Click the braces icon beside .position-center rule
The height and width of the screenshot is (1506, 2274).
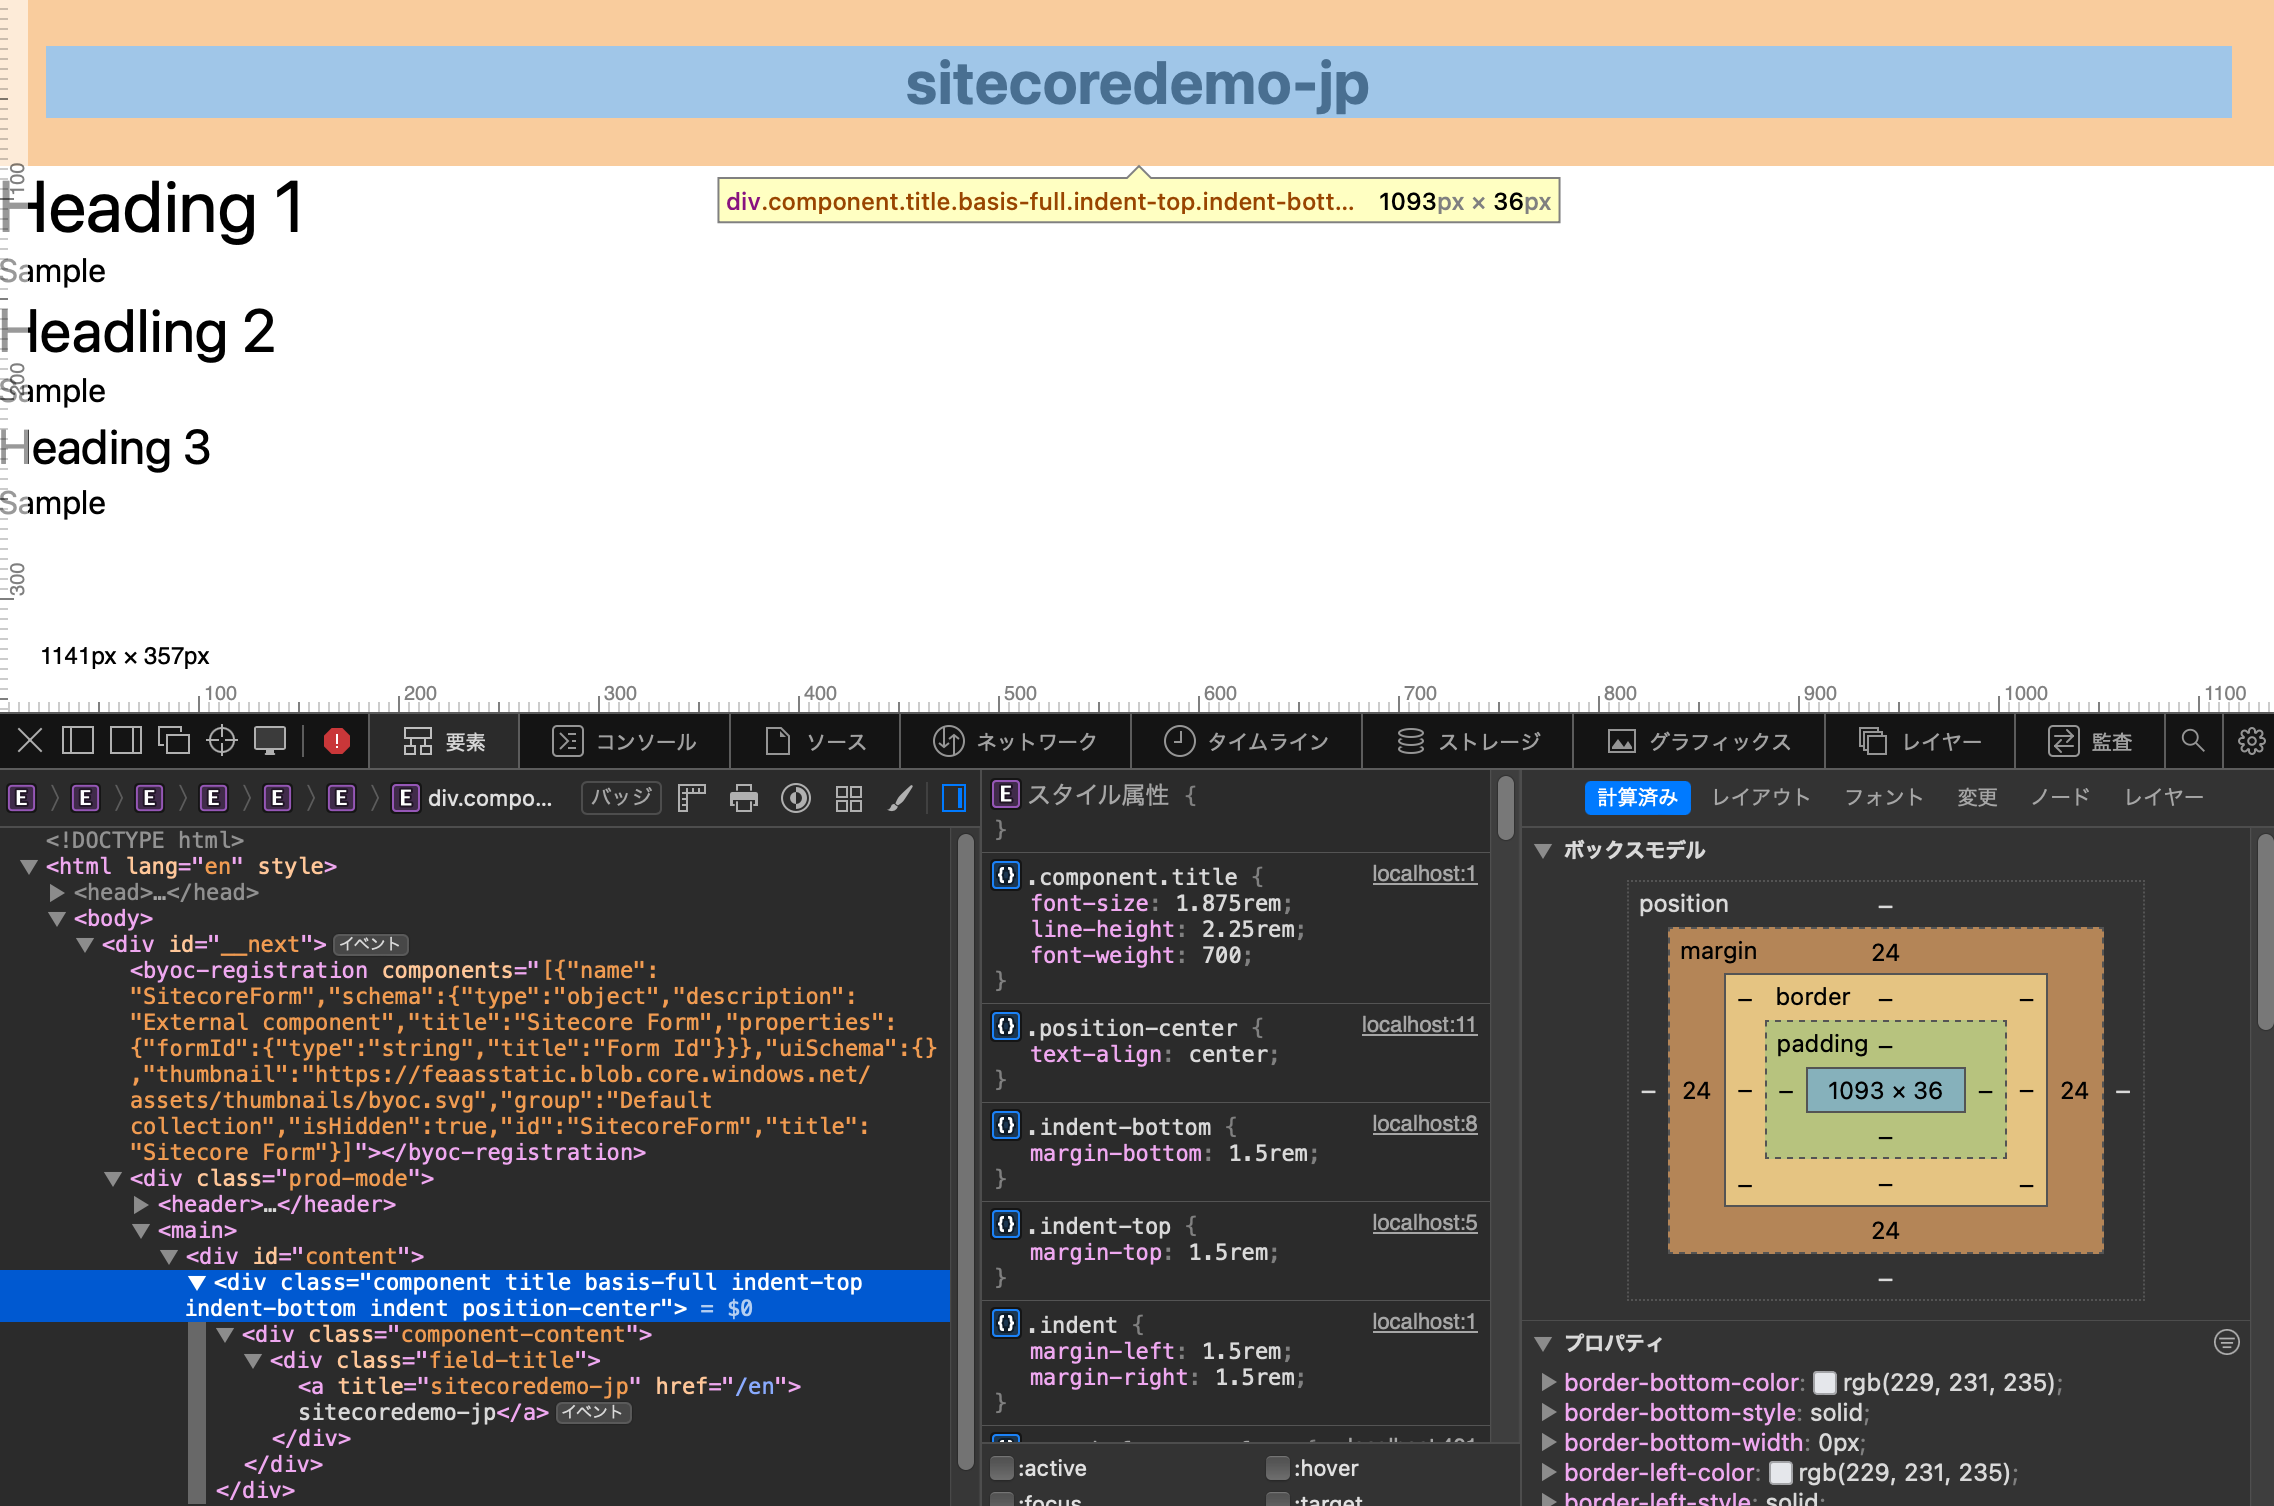coord(1006,1026)
